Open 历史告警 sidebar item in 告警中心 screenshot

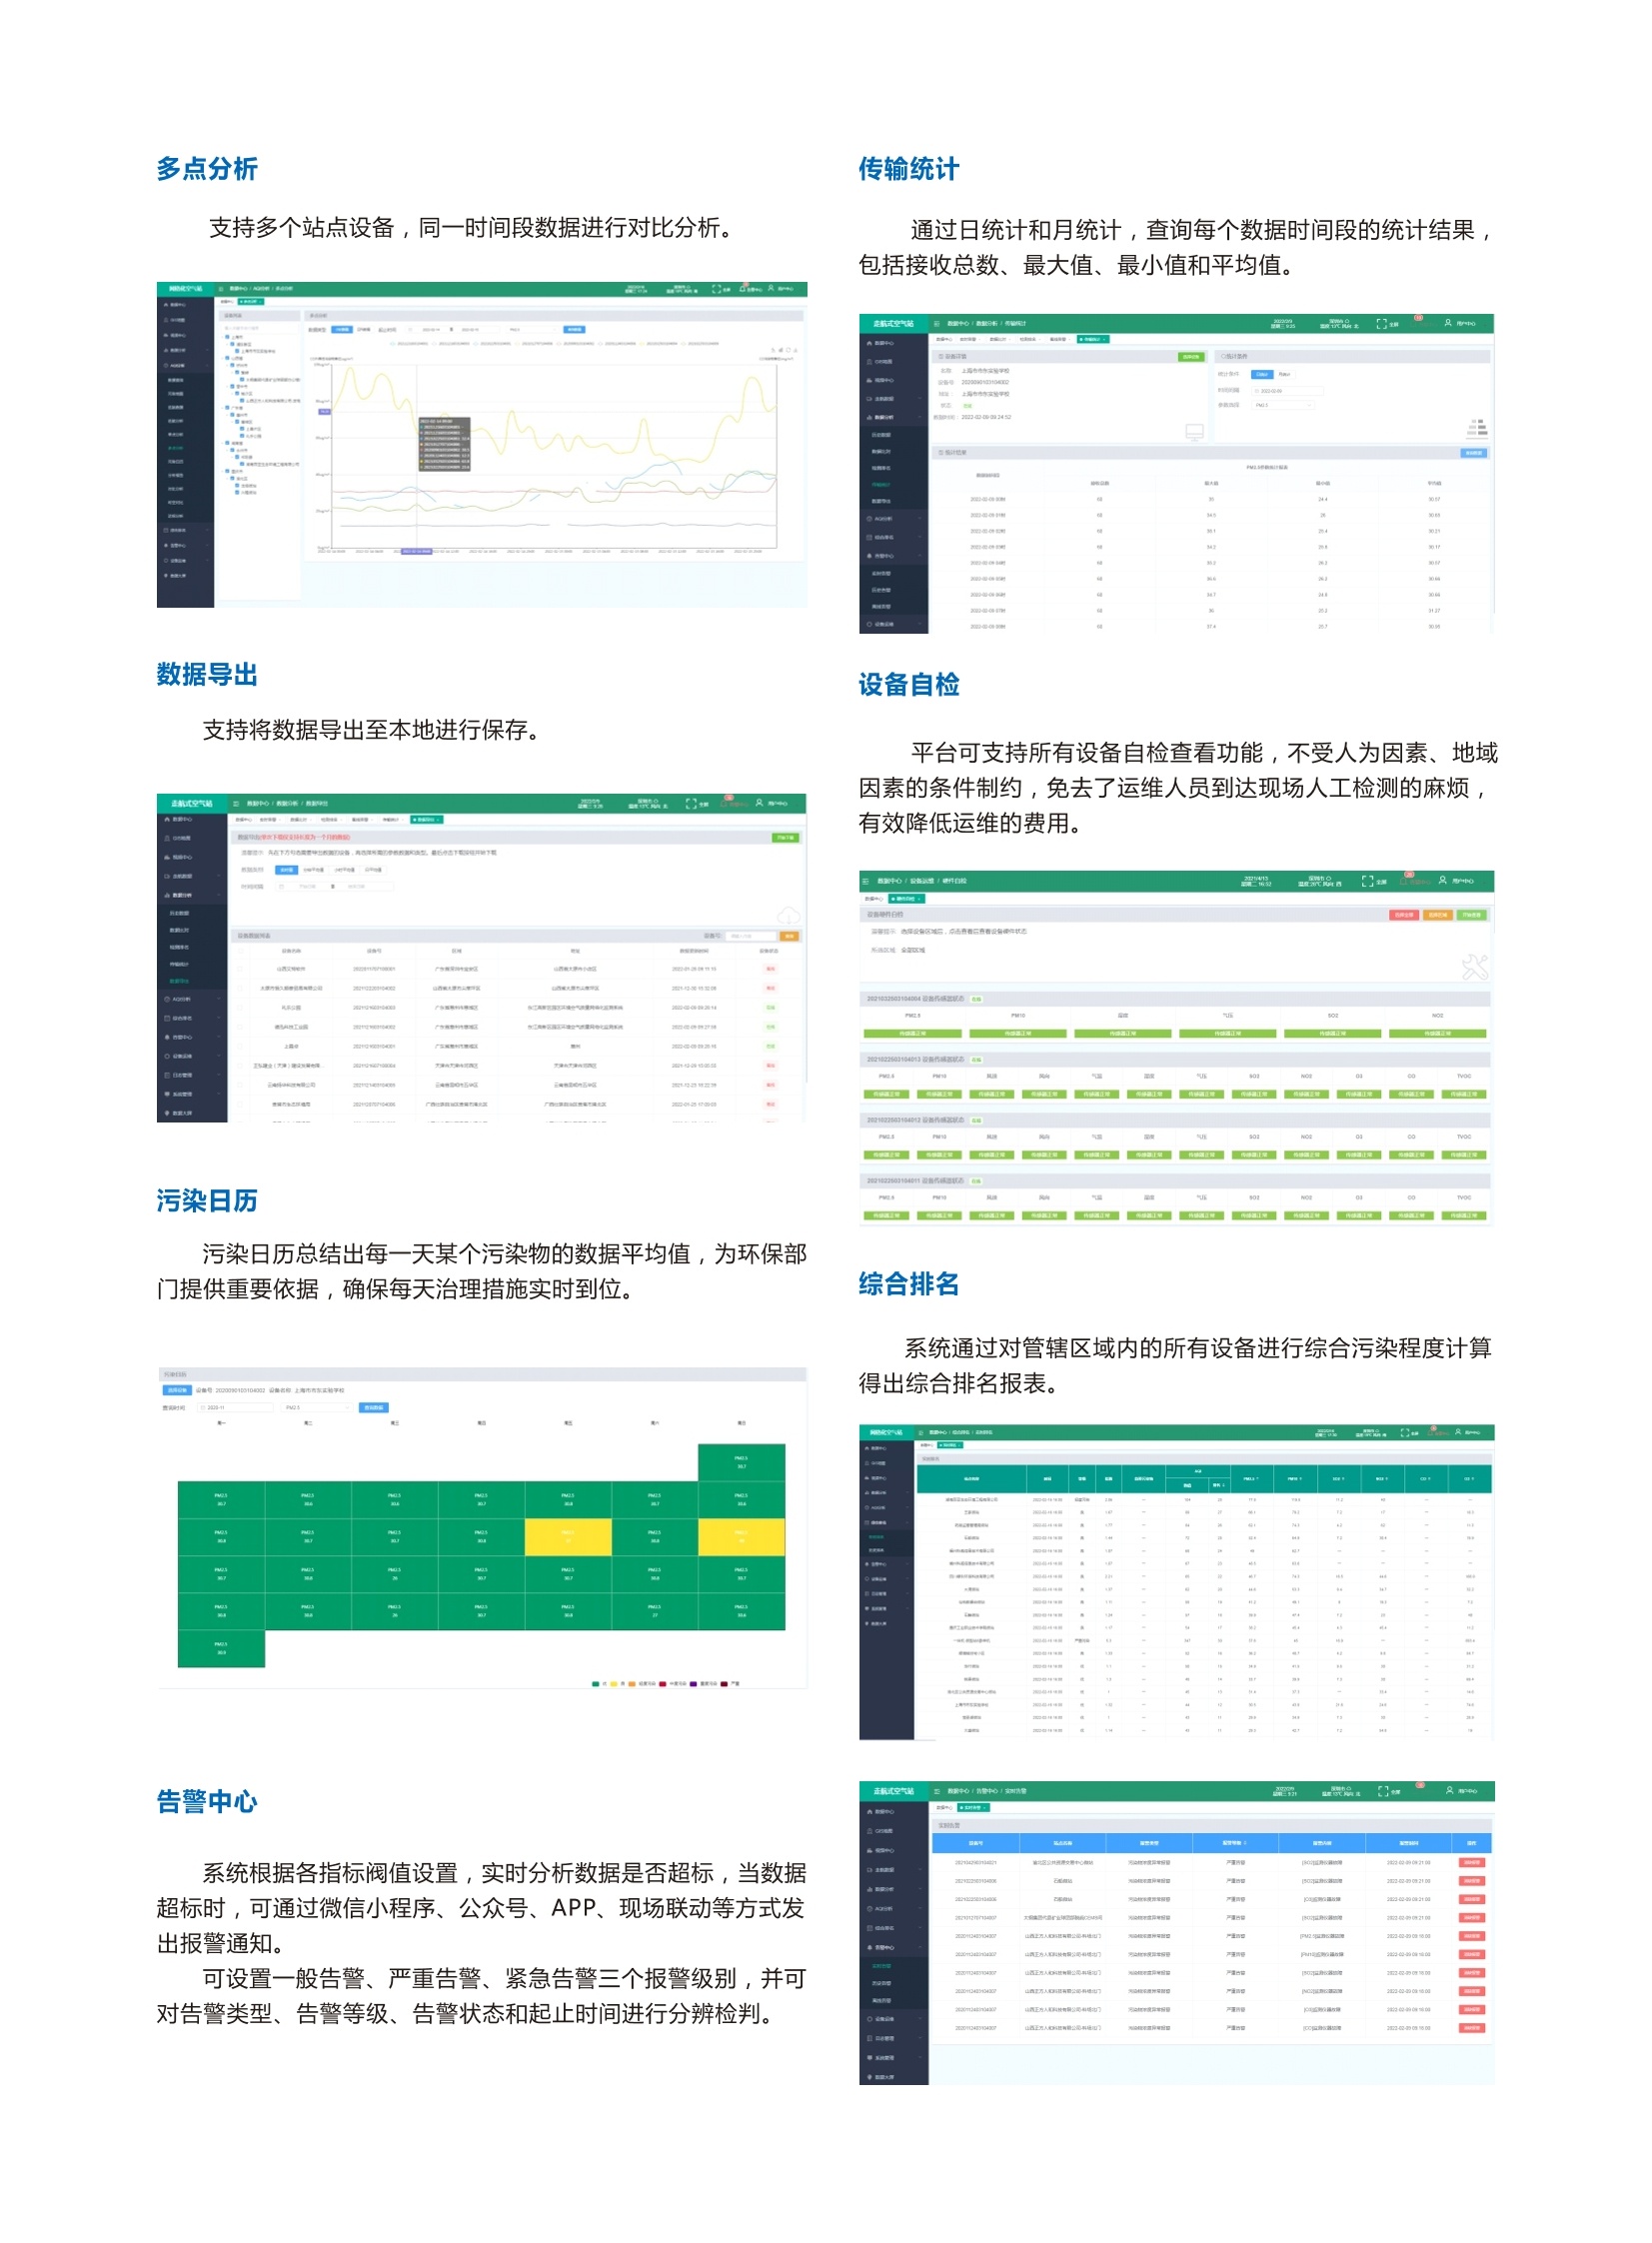[882, 1984]
